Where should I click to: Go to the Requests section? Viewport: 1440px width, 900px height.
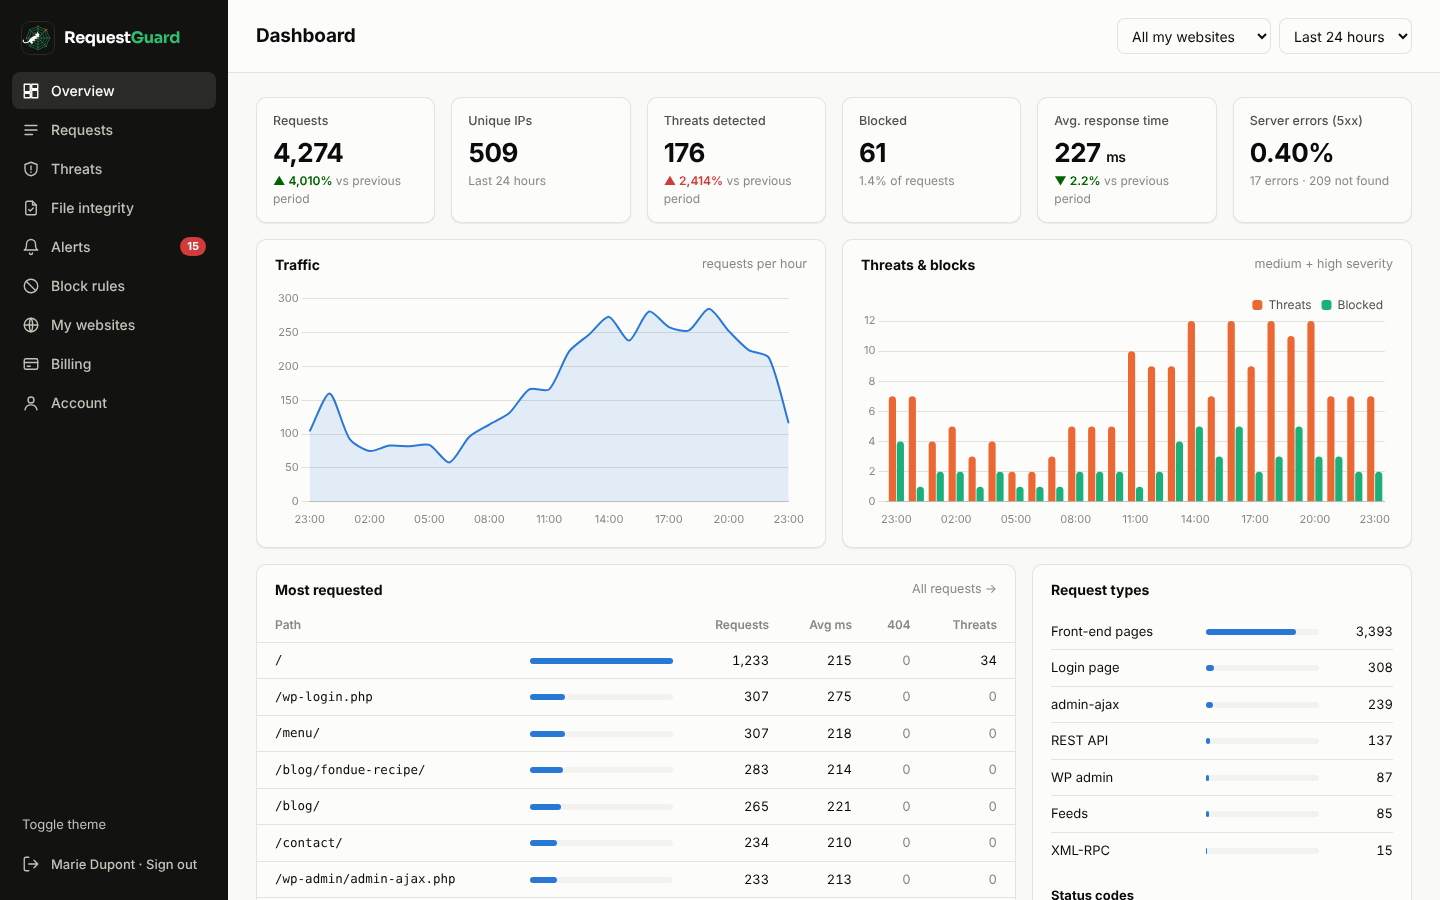(114, 130)
